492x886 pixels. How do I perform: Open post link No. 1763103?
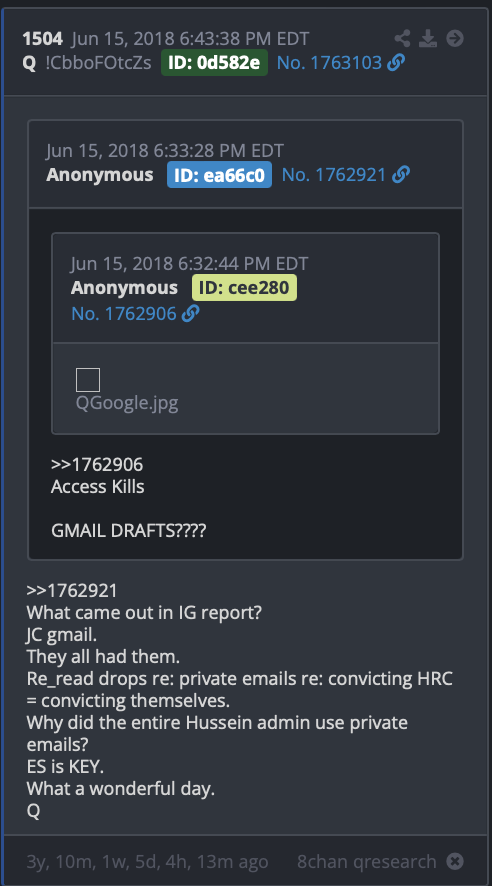coord(329,63)
